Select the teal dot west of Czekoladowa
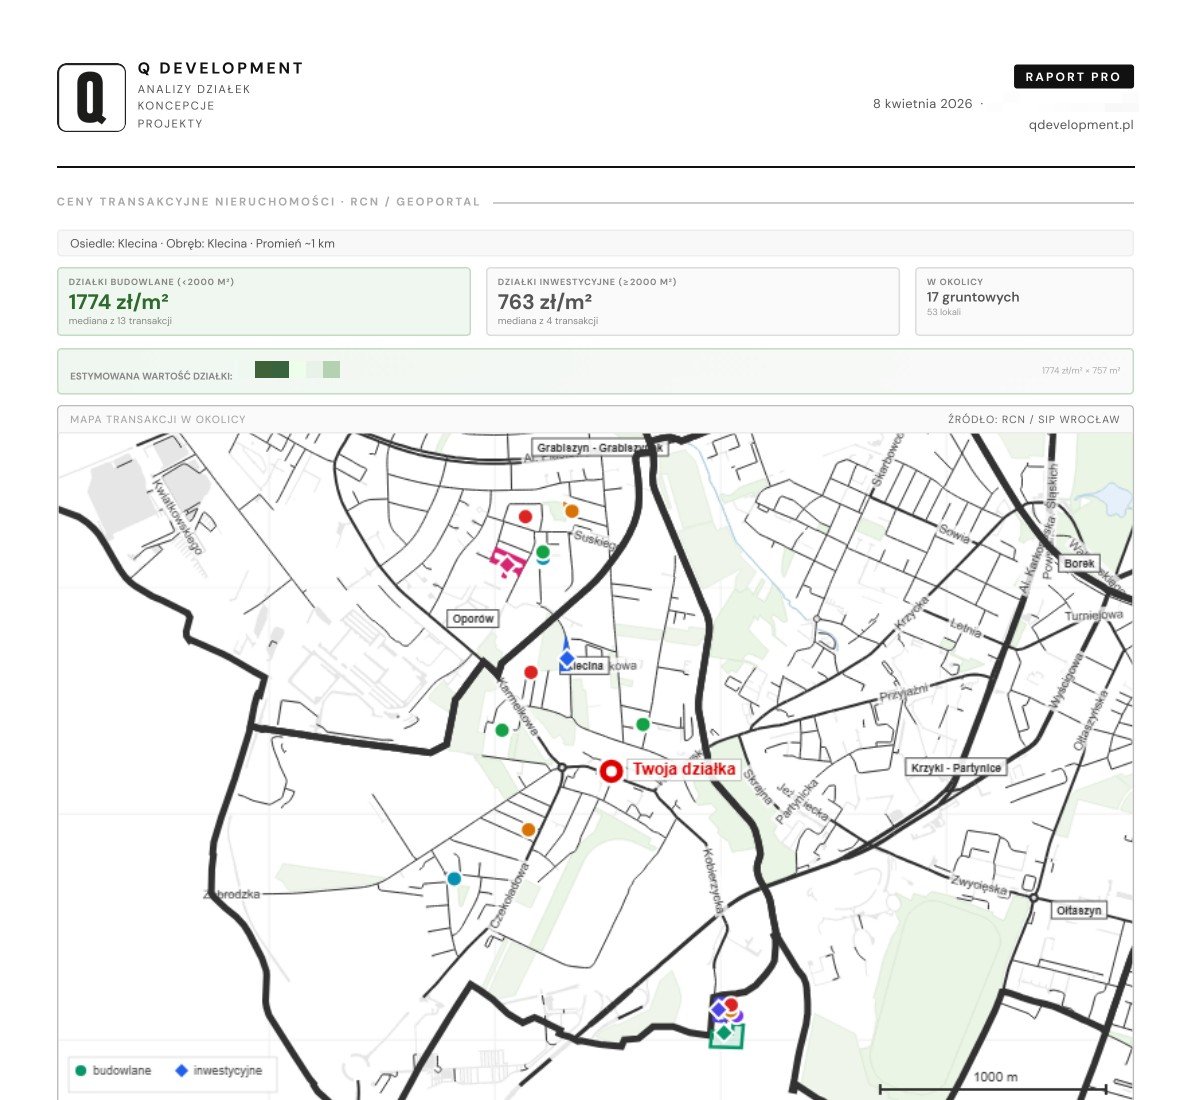 coord(454,878)
